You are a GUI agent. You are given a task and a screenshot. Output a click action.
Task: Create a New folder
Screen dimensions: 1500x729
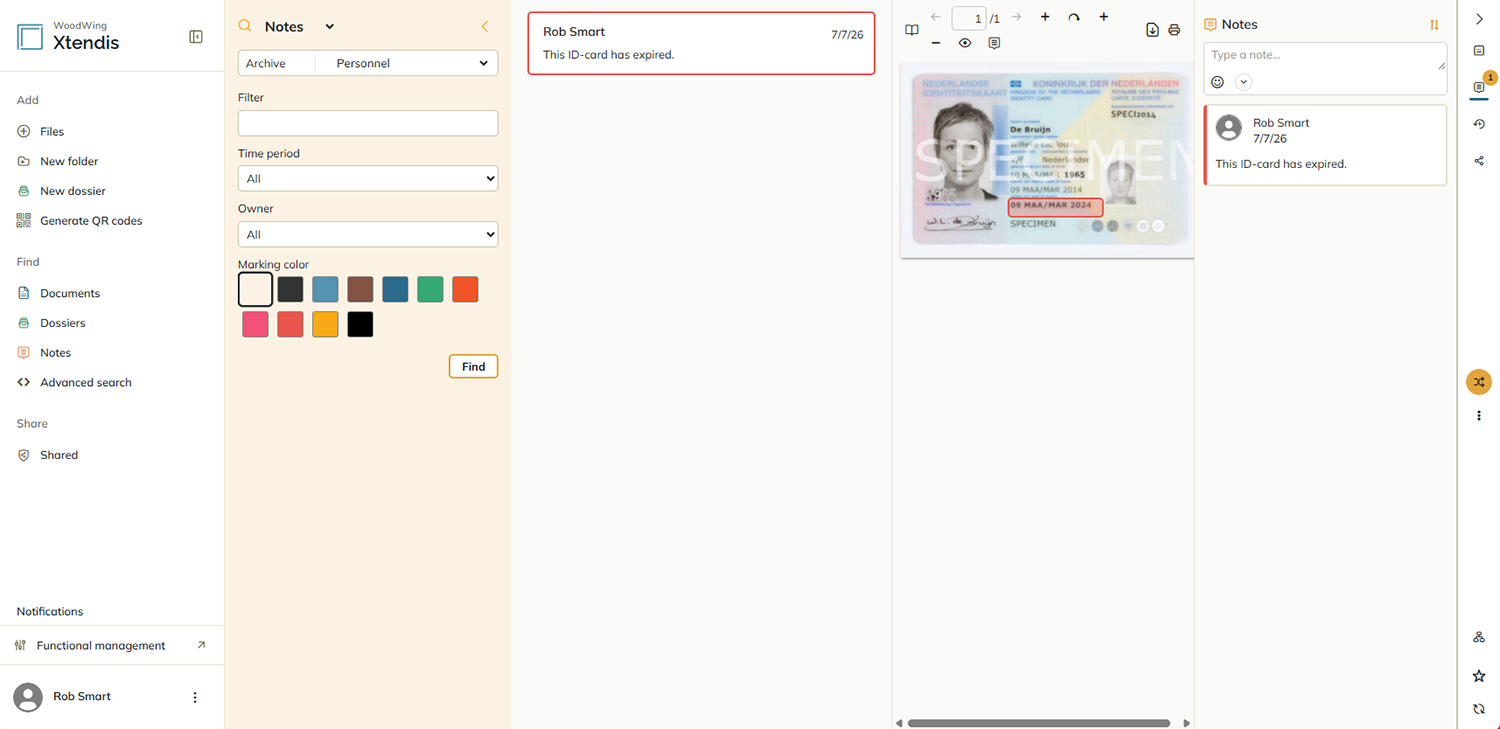pos(58,161)
